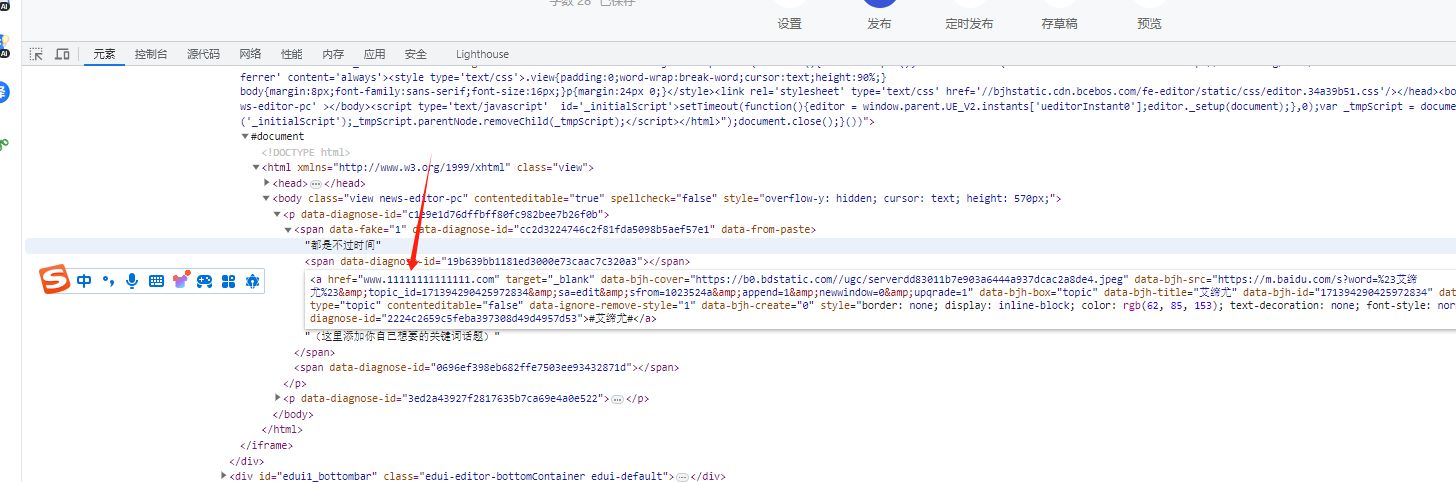Switch Sogou Chinese/English mode (中)
This screenshot has width=1456, height=482.
(84, 281)
